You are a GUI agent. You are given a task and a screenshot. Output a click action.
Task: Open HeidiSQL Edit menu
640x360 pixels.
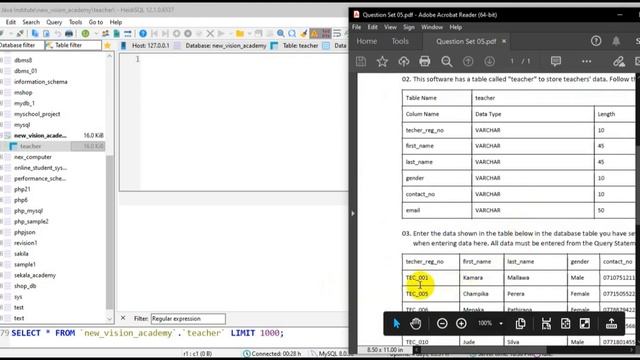[11, 22]
